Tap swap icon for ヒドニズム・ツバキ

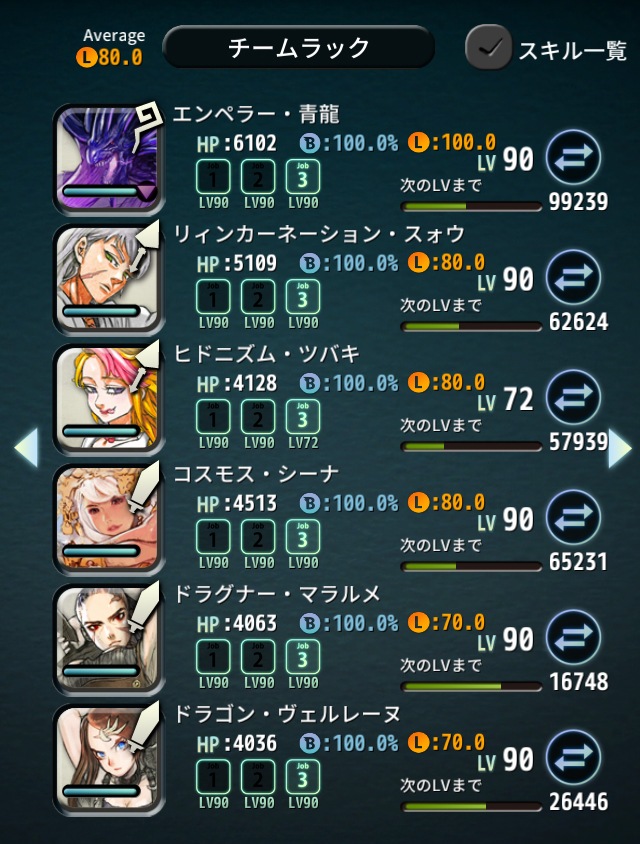click(x=574, y=397)
